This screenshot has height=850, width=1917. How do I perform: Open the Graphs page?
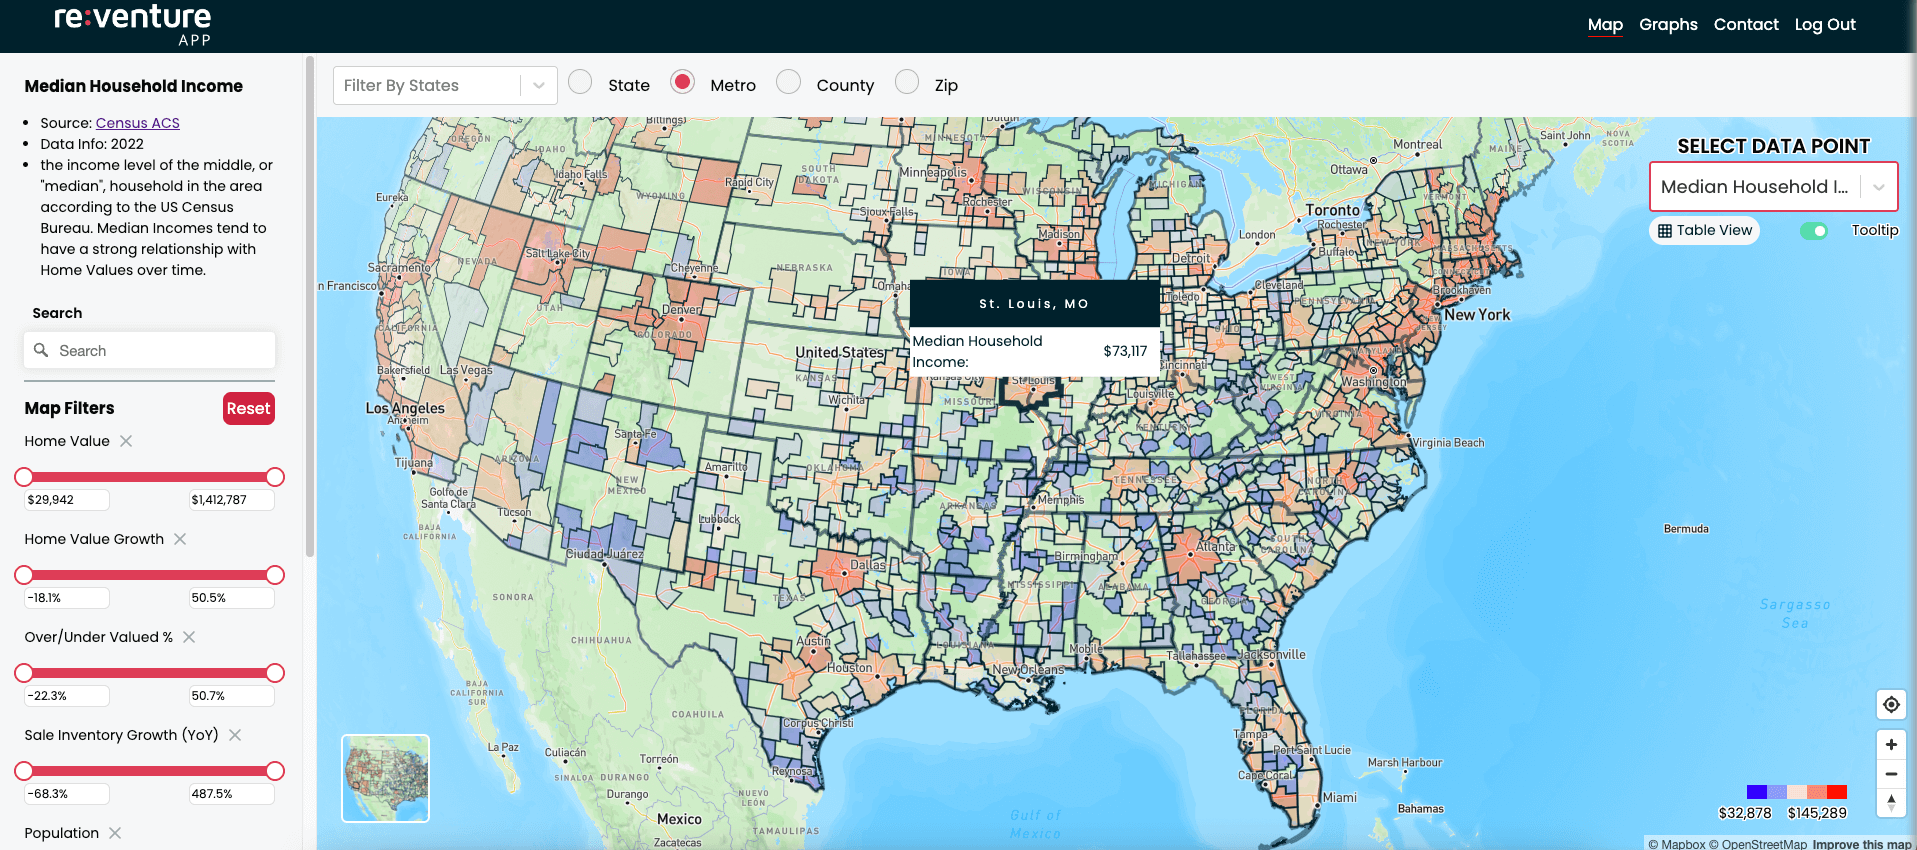1668,24
